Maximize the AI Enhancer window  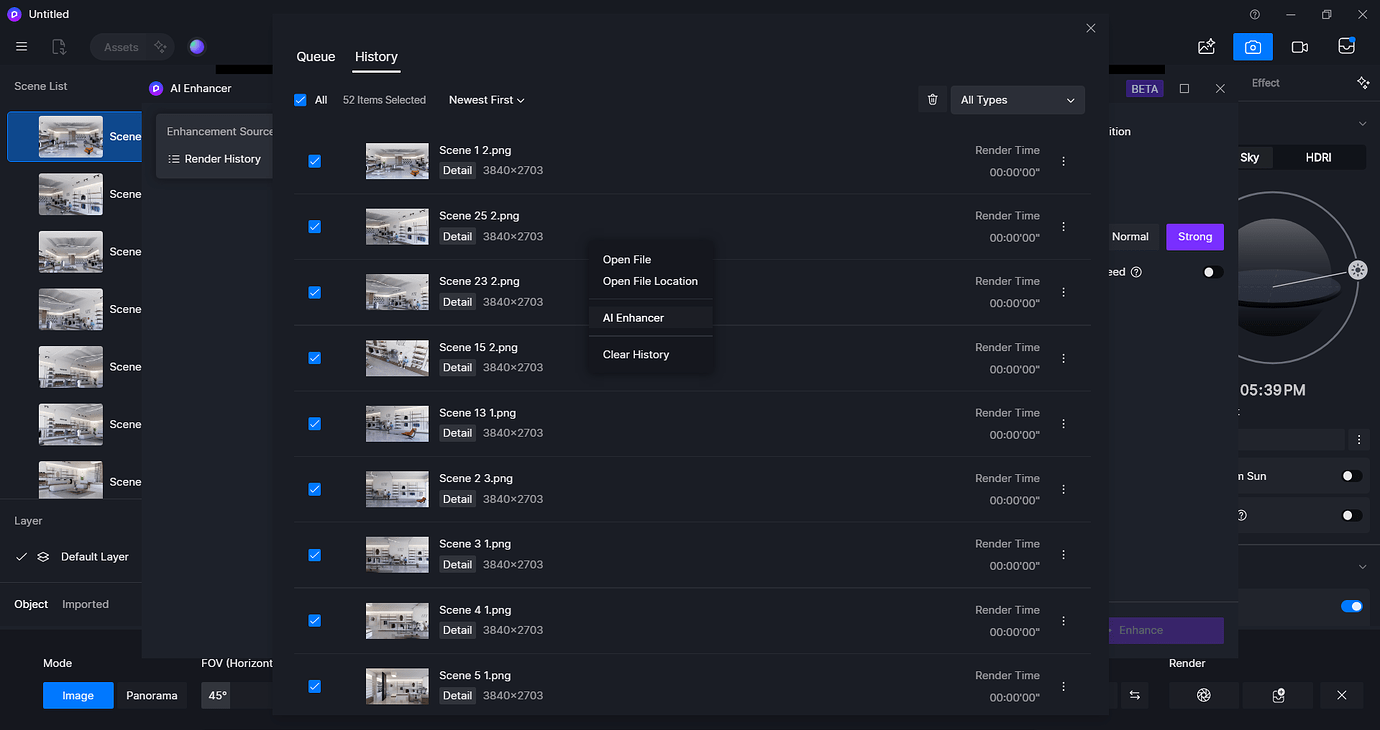pyautogui.click(x=1185, y=89)
